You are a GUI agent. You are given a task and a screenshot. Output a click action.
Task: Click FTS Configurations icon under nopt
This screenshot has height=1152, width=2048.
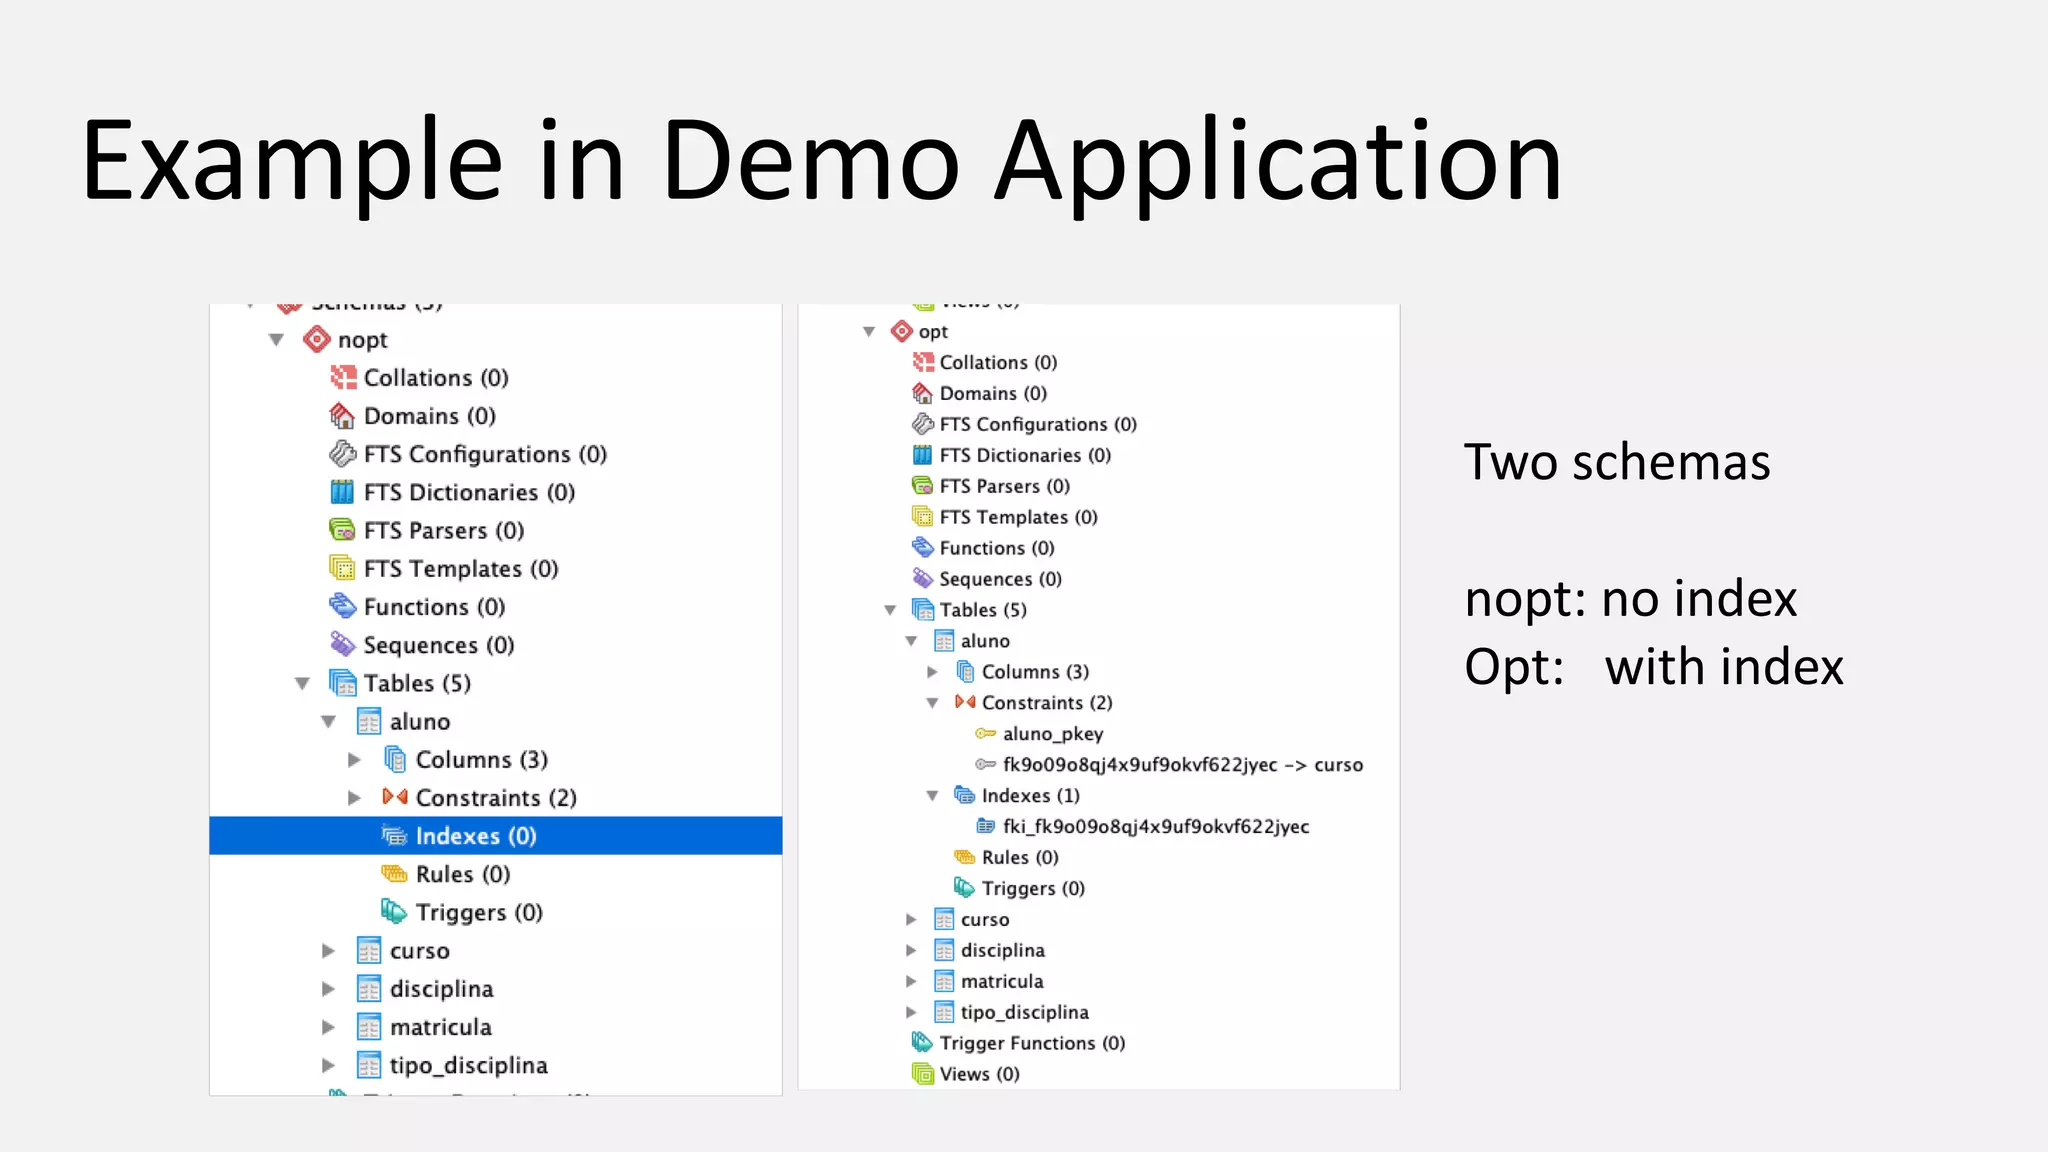point(342,454)
